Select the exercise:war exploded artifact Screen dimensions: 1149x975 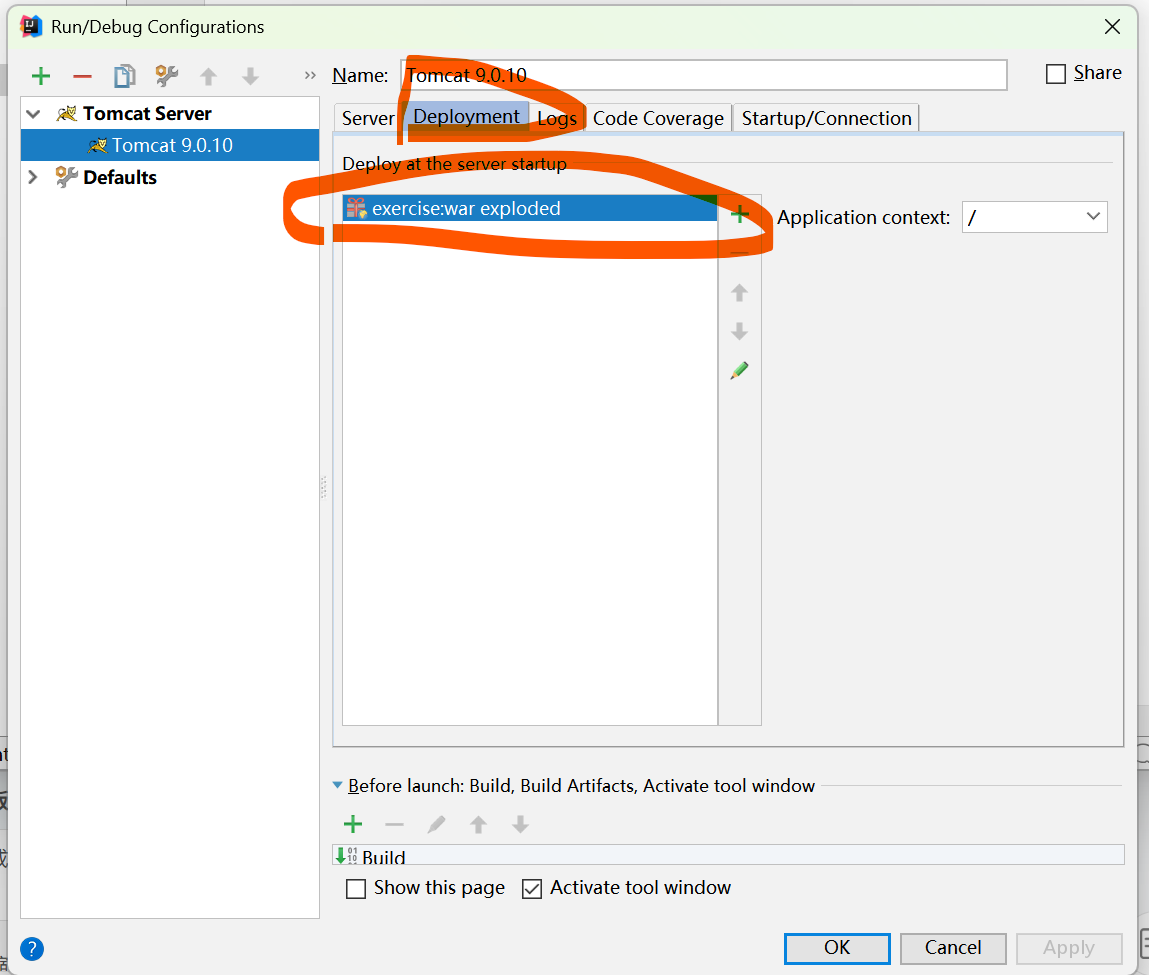tap(530, 208)
